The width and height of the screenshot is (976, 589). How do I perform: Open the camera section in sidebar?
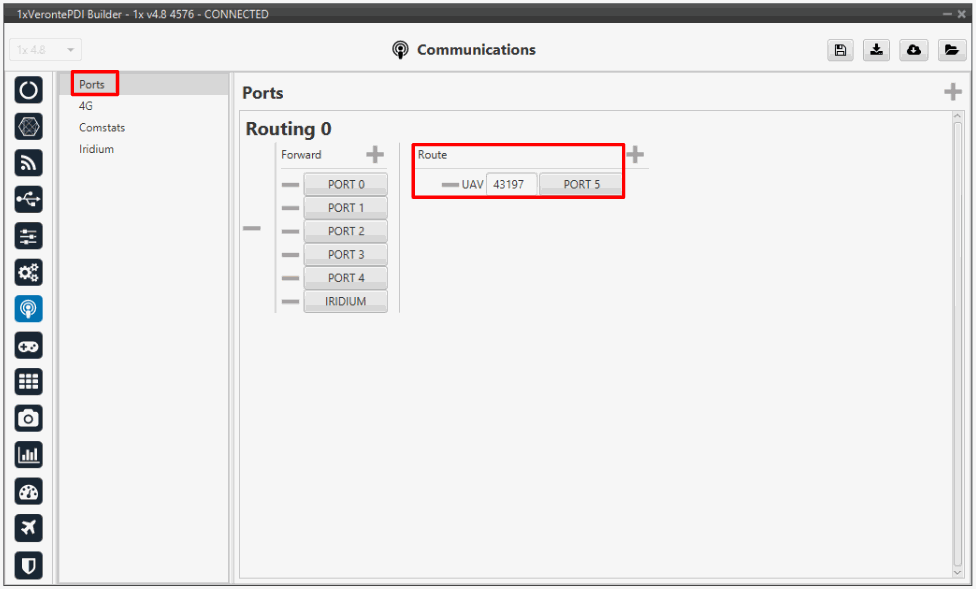[29, 418]
